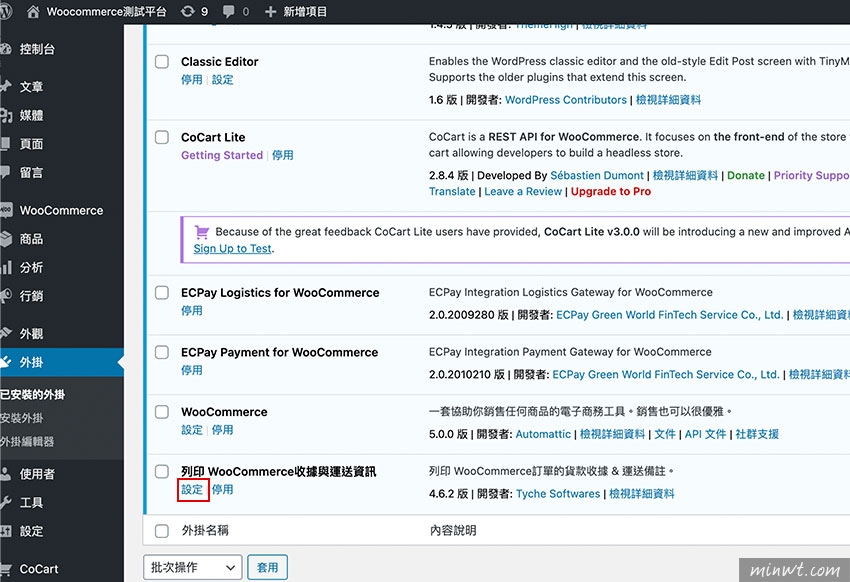Open 設定 settings in the sidebar
Screen dimensions: 850x582
coord(31,531)
